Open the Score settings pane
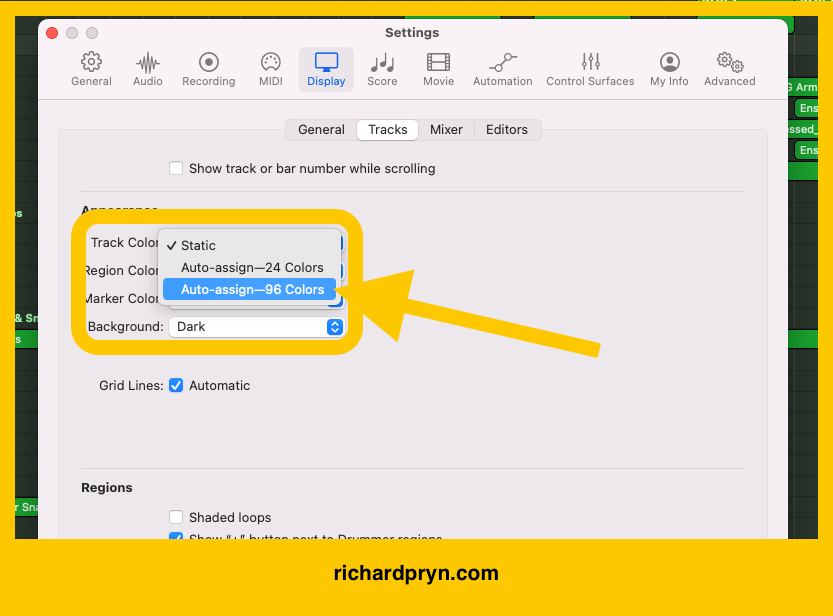This screenshot has height=616, width=833. click(x=382, y=70)
